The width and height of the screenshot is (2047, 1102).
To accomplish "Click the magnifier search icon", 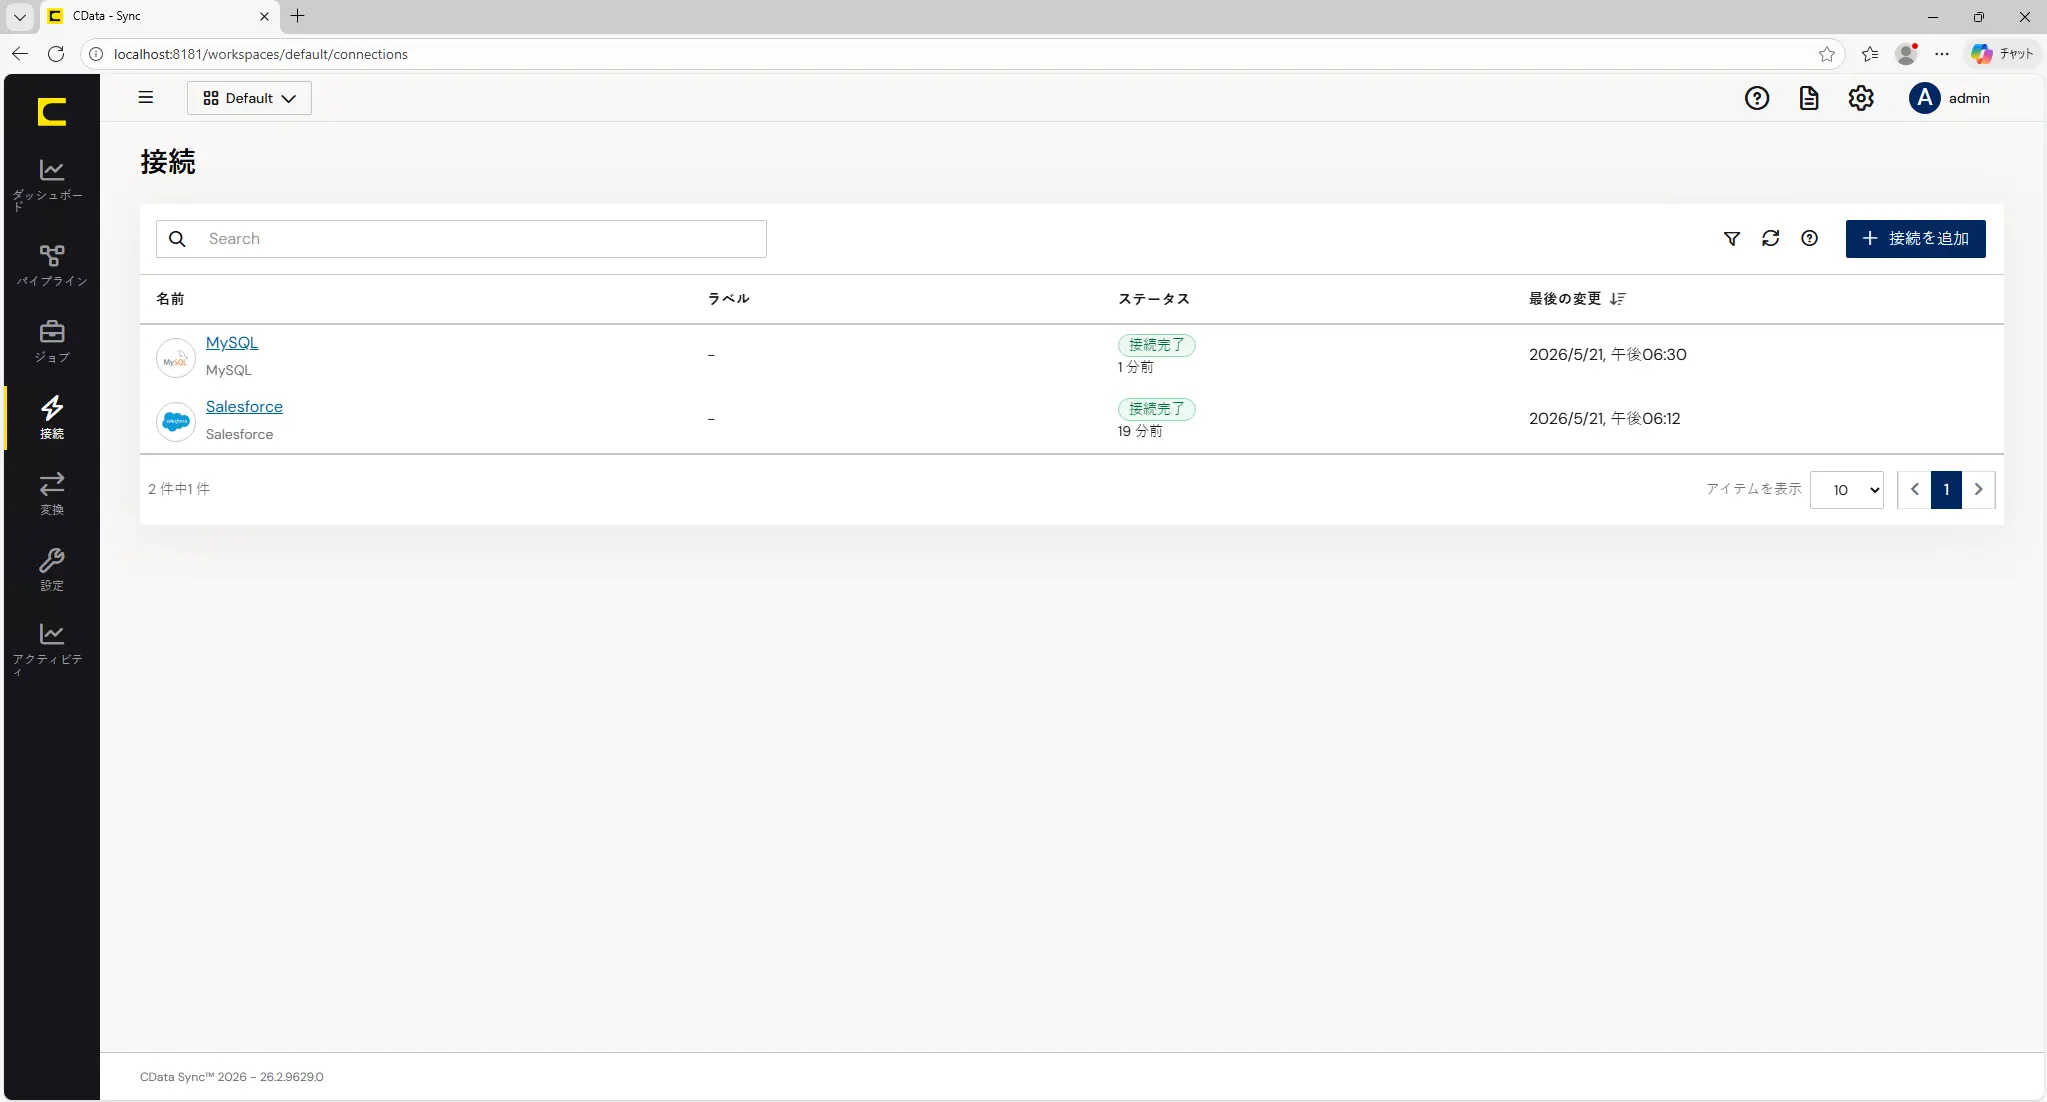I will point(177,239).
